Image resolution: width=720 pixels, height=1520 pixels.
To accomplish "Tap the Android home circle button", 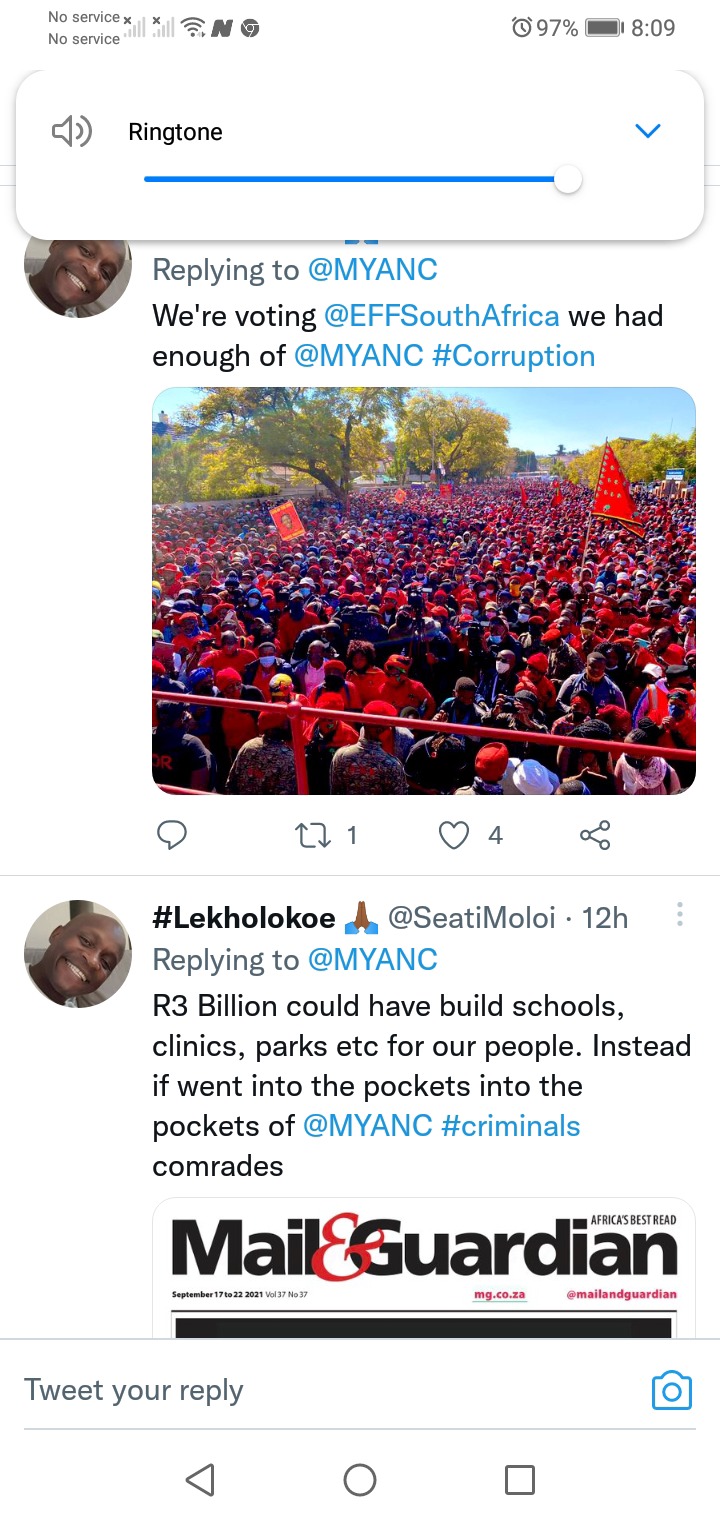I will click(x=360, y=1479).
